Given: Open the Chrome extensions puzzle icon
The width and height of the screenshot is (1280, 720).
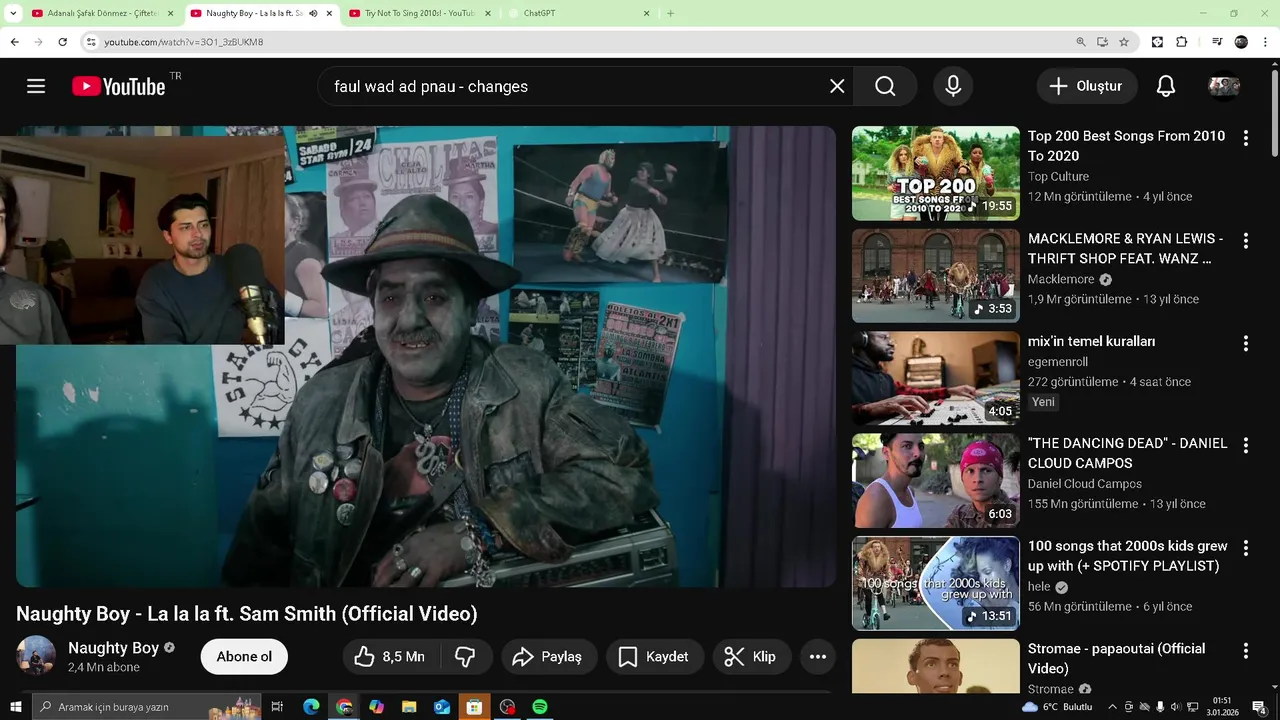Looking at the screenshot, I should 1182,42.
